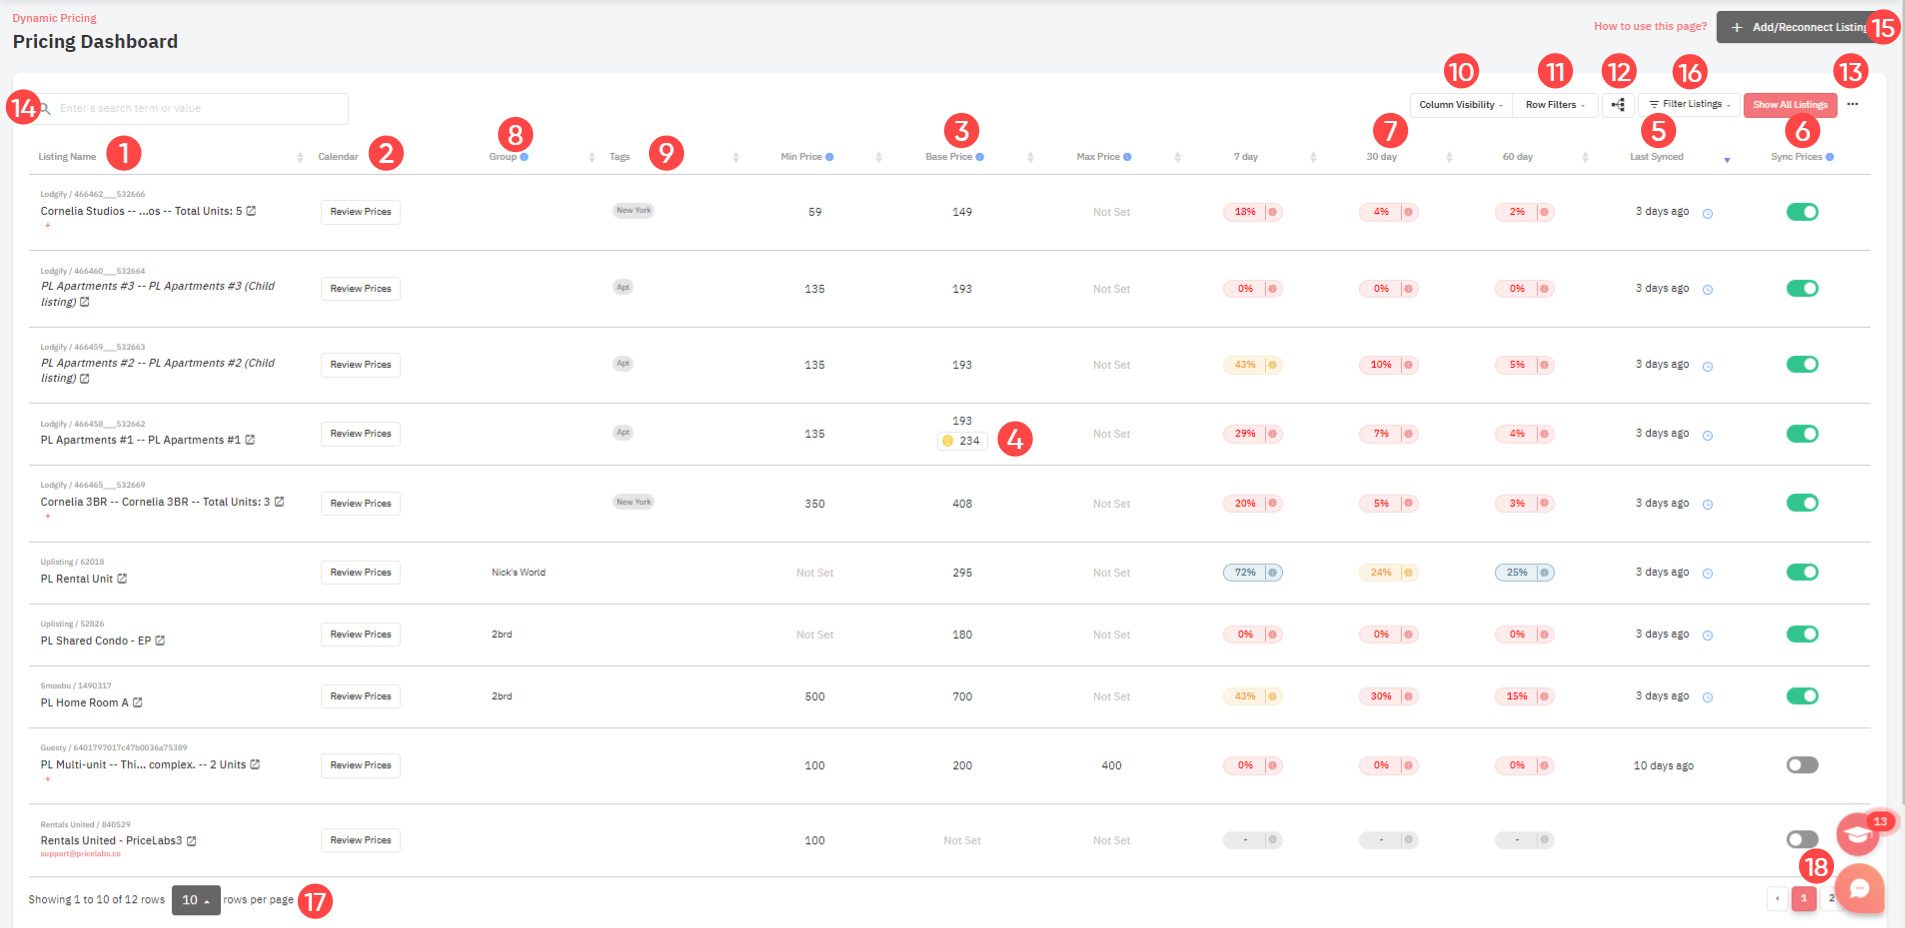Click the search magnifier icon
The width and height of the screenshot is (1905, 928).
click(x=45, y=108)
